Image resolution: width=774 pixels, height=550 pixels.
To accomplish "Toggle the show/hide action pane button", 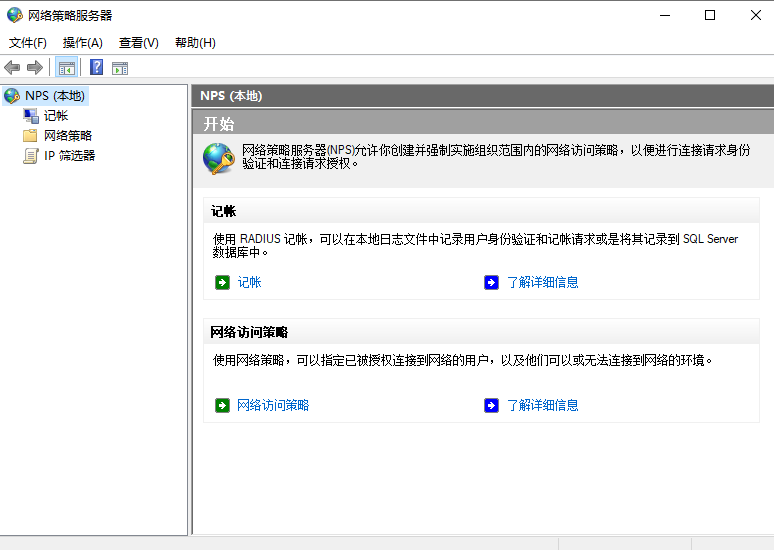I will coord(120,68).
